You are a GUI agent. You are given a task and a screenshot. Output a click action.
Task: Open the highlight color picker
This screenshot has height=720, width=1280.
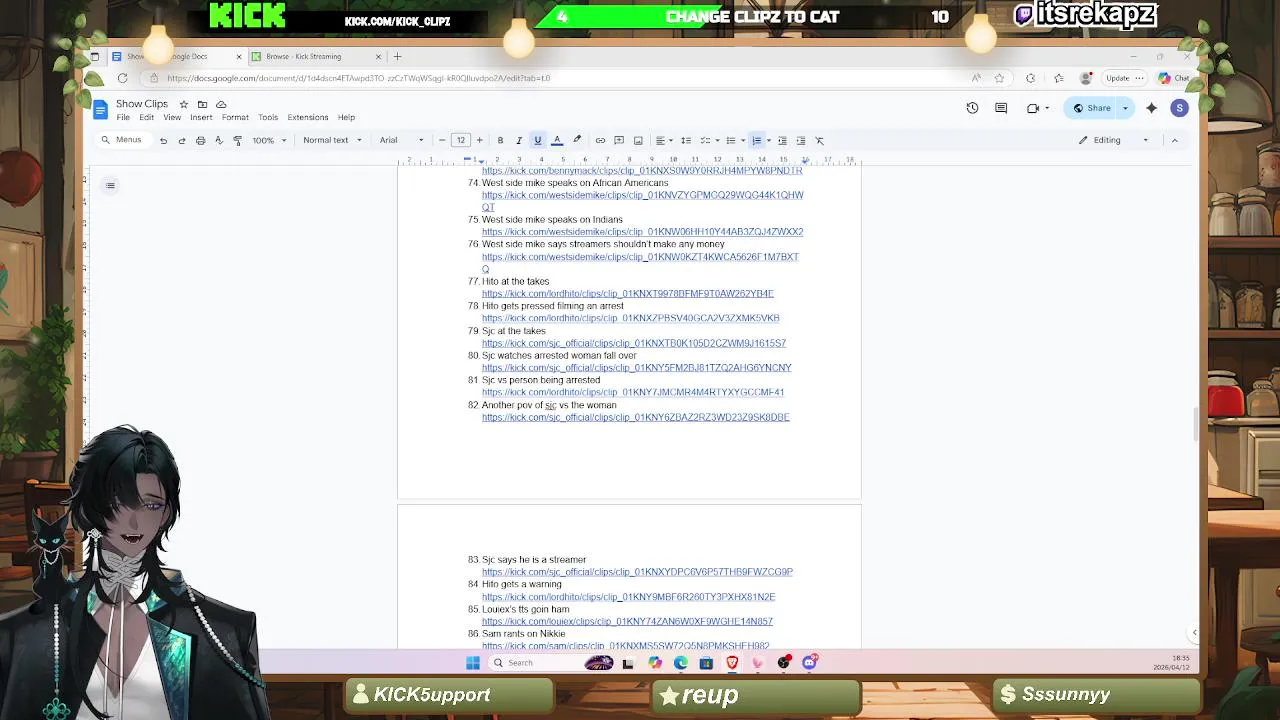click(577, 140)
